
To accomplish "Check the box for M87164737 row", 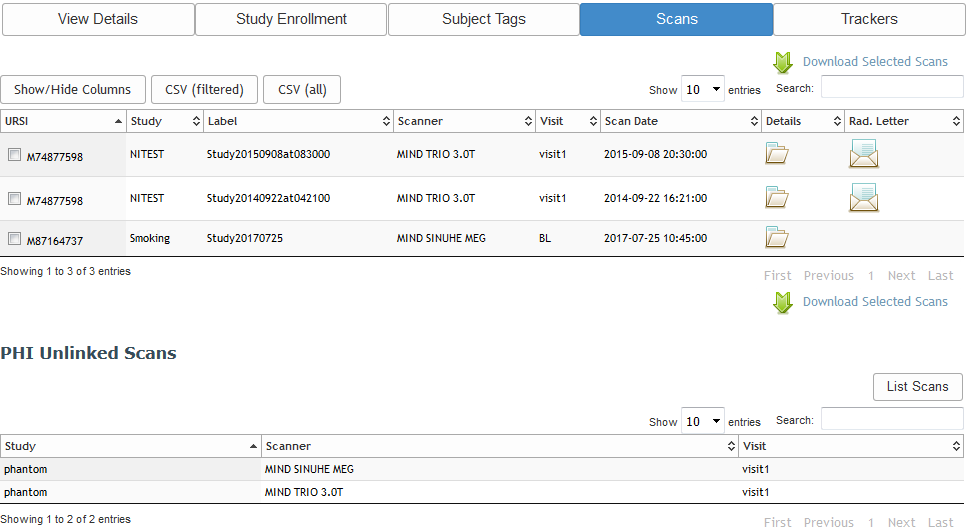I will tap(14, 238).
